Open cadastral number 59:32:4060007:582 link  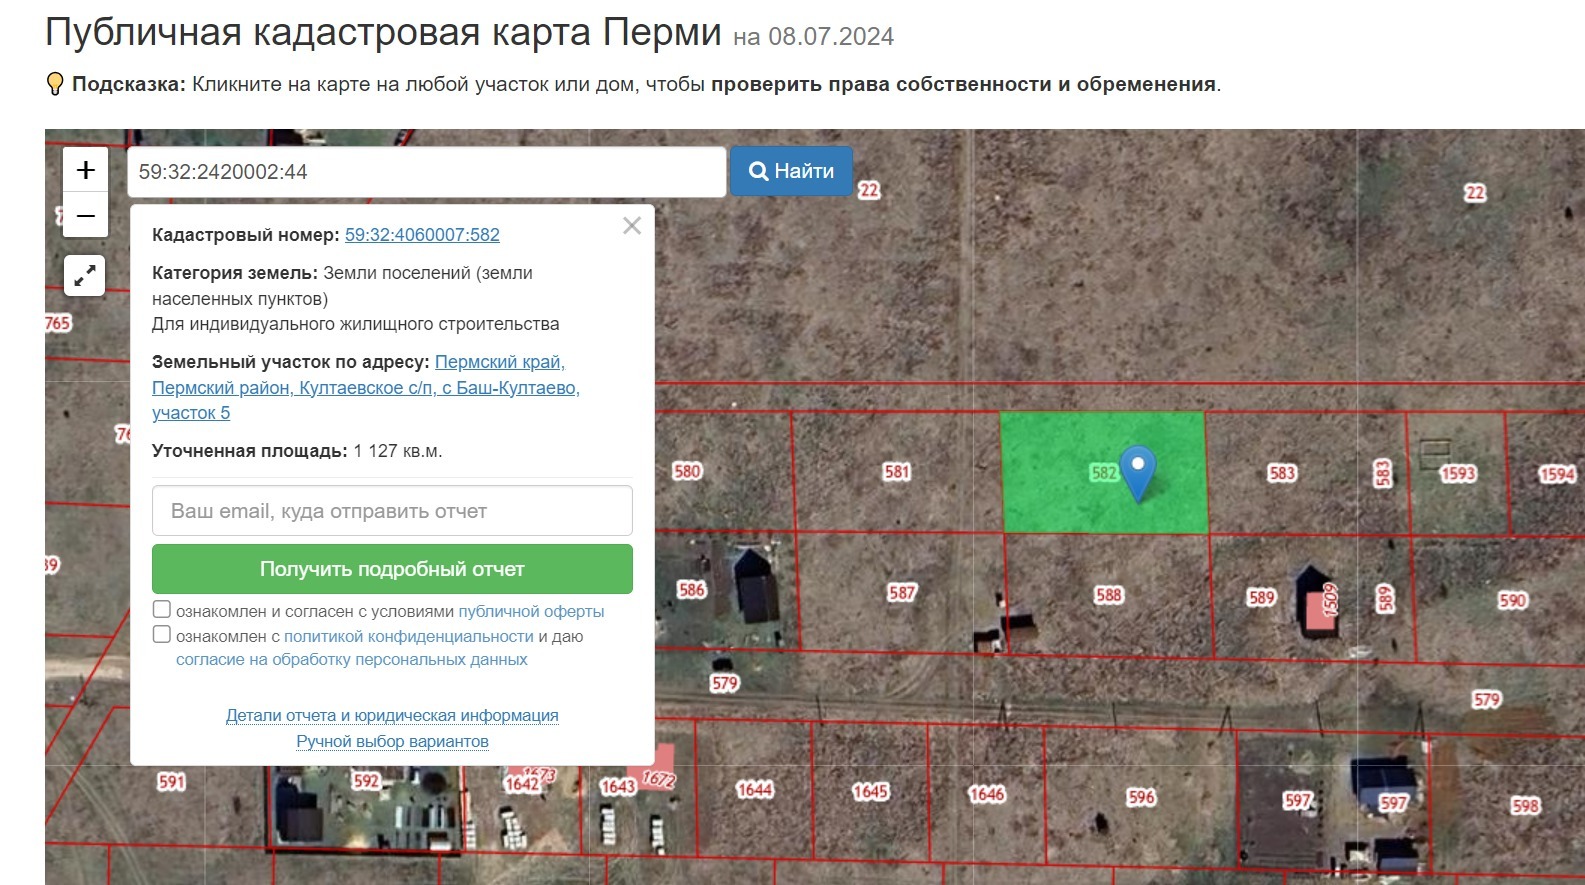click(422, 235)
